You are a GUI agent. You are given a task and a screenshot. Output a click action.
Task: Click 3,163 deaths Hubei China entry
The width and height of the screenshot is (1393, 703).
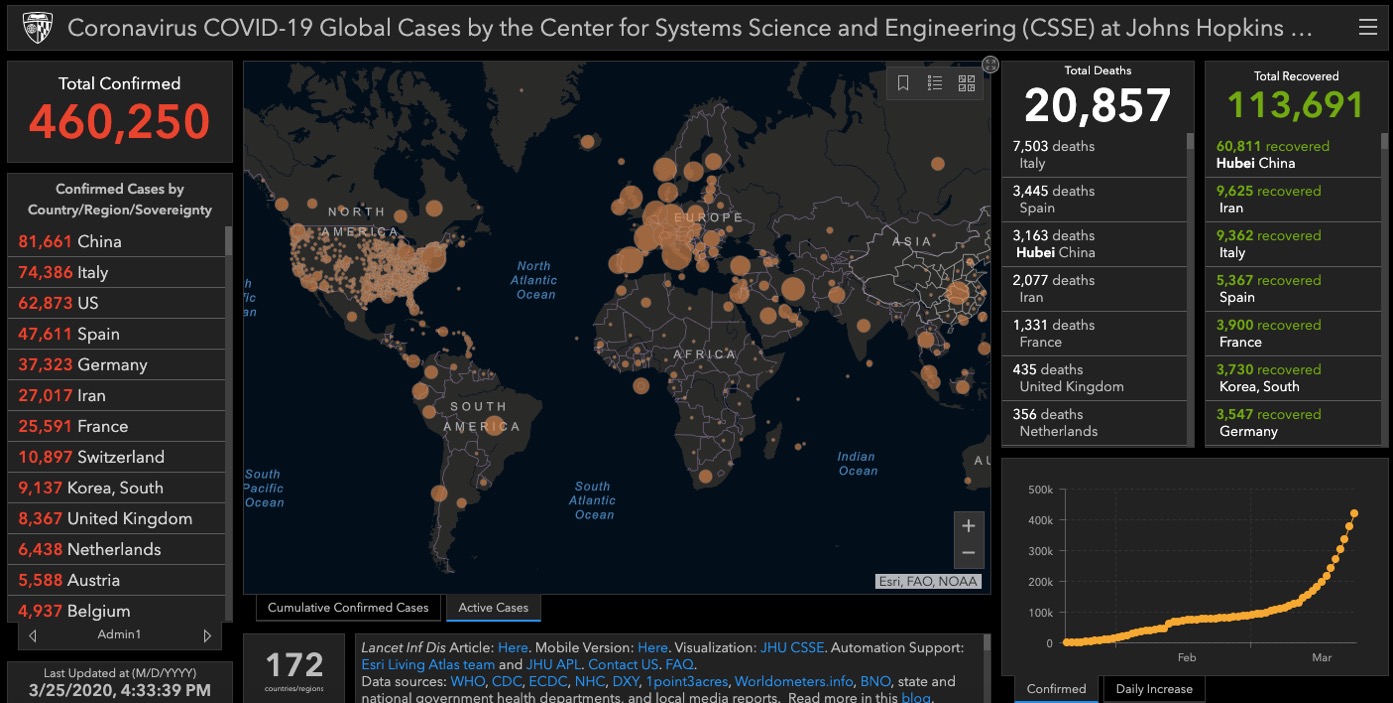point(1094,244)
